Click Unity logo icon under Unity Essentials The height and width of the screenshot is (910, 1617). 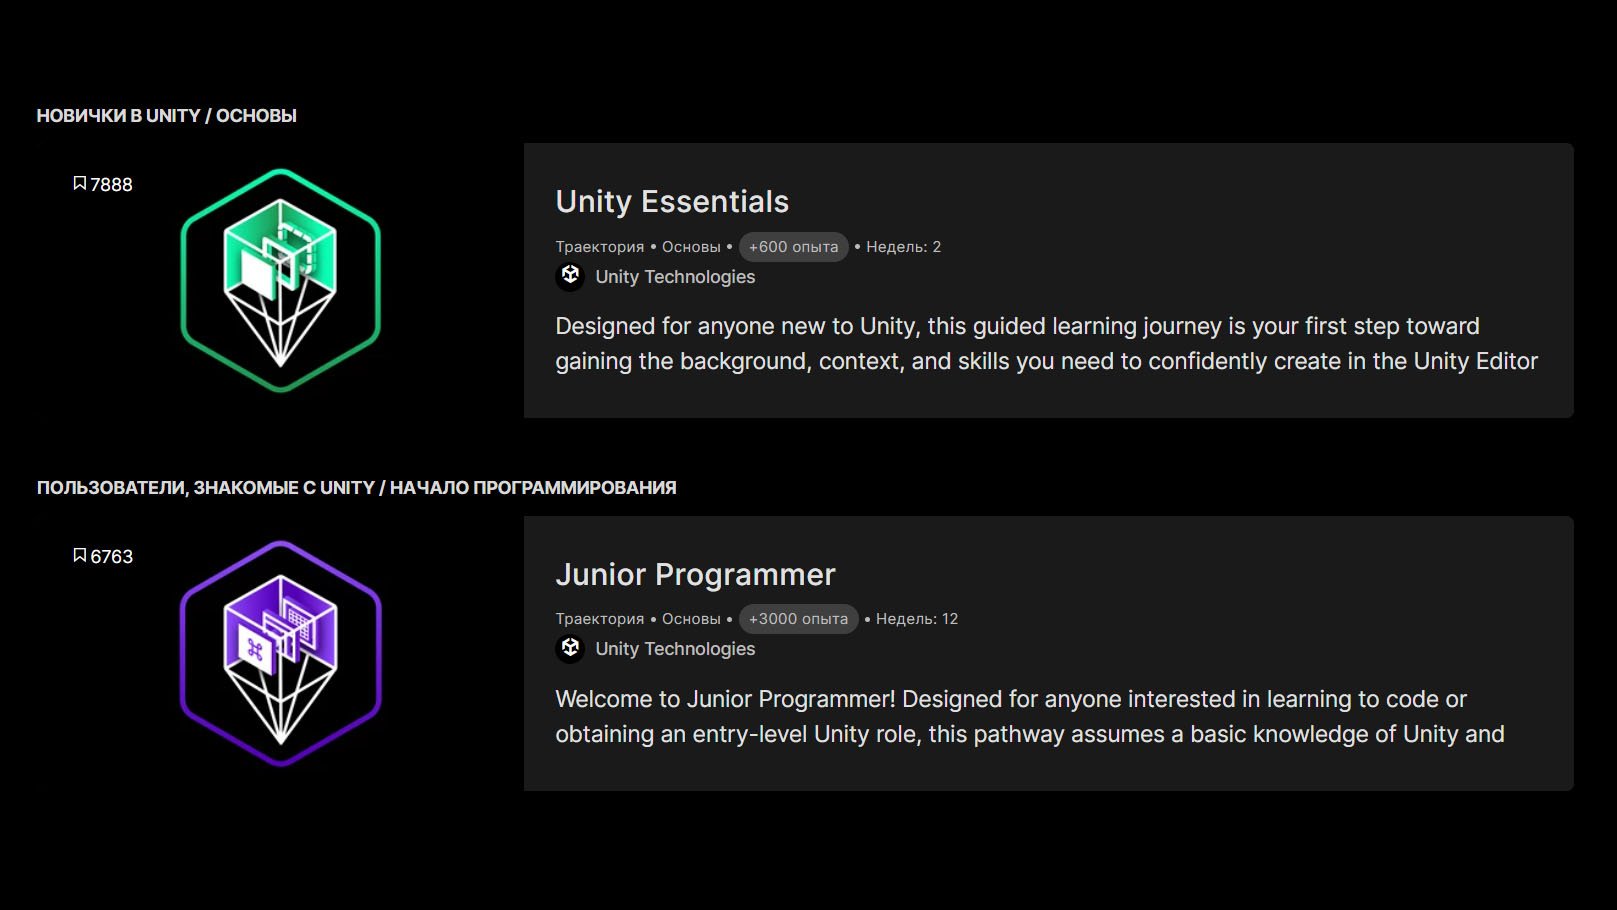(570, 276)
